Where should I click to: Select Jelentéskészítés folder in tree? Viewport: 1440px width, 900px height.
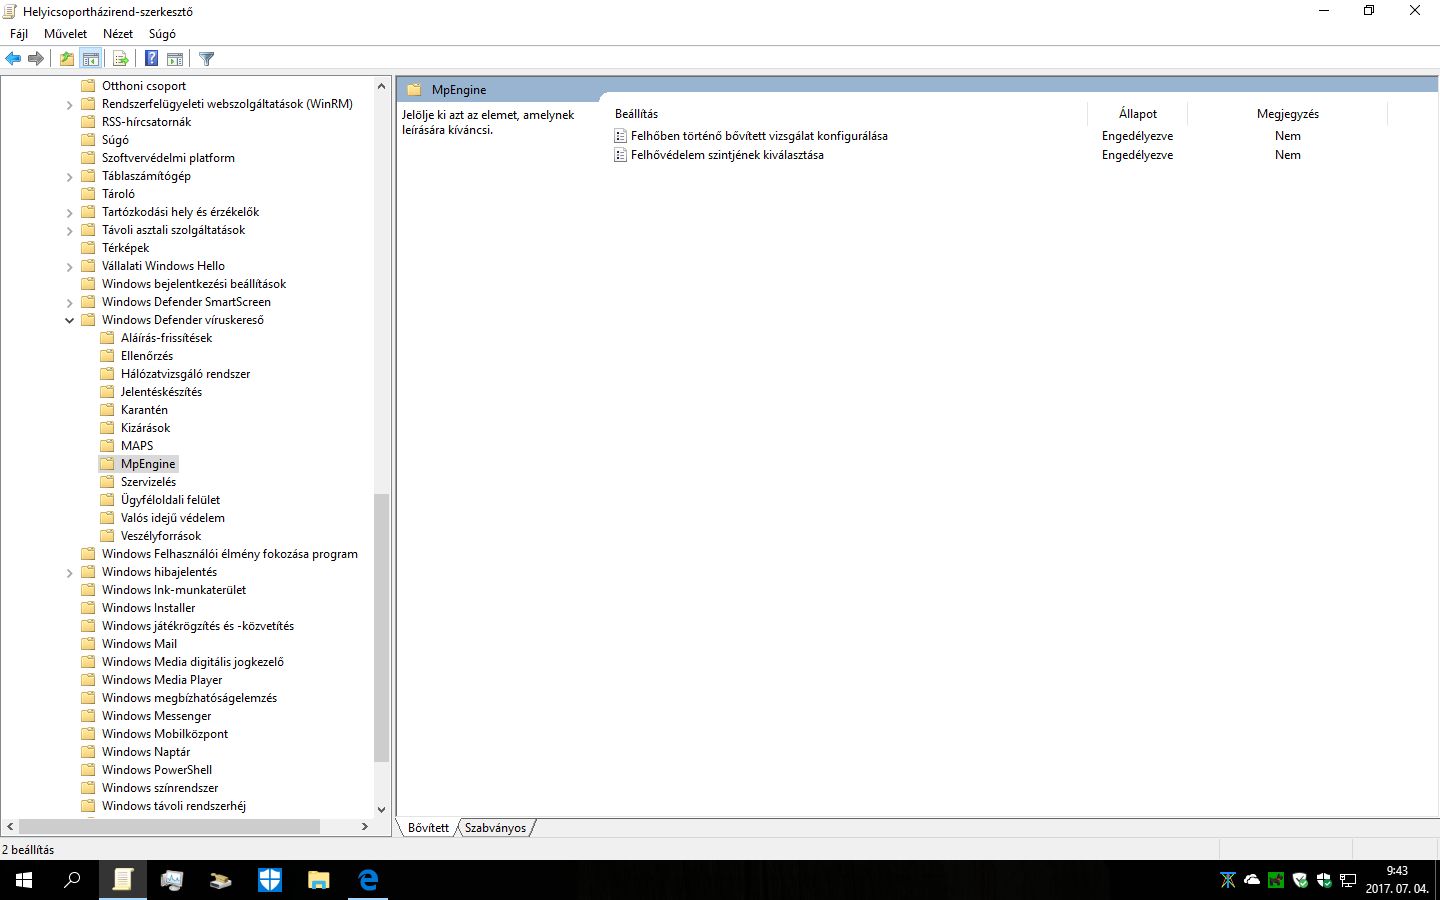161,392
